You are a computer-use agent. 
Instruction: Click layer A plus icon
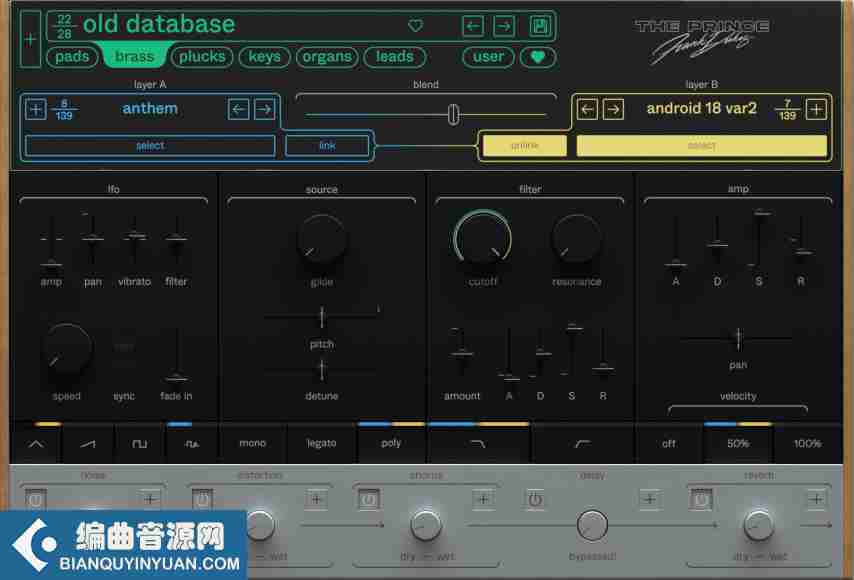coord(36,109)
